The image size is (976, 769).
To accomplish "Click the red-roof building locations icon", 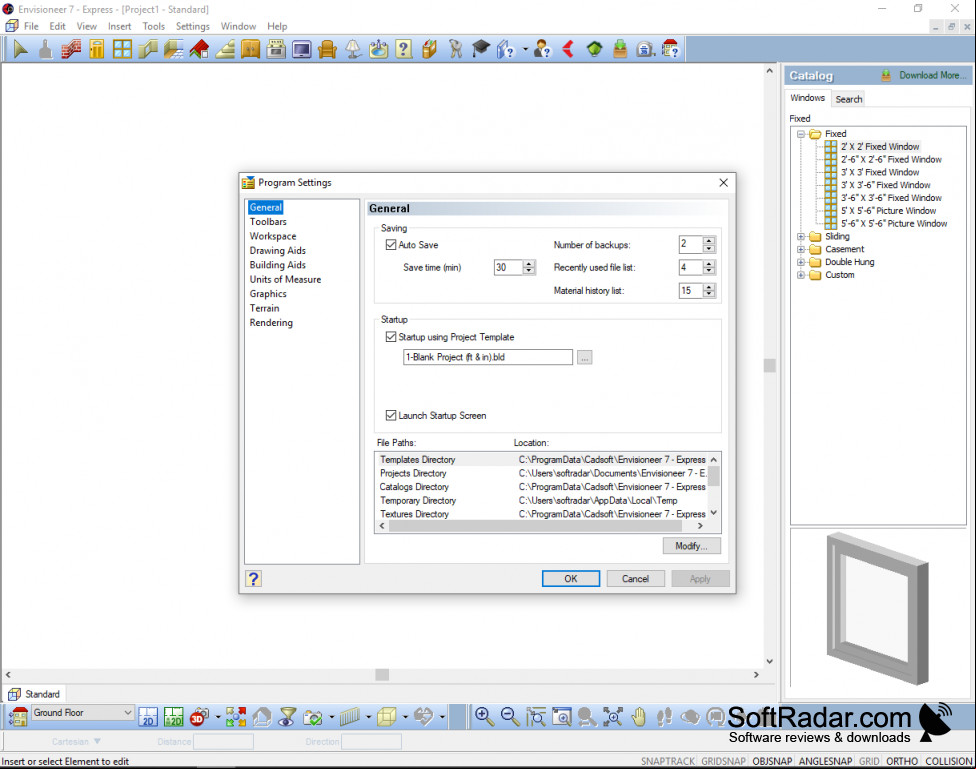I will coord(18,717).
